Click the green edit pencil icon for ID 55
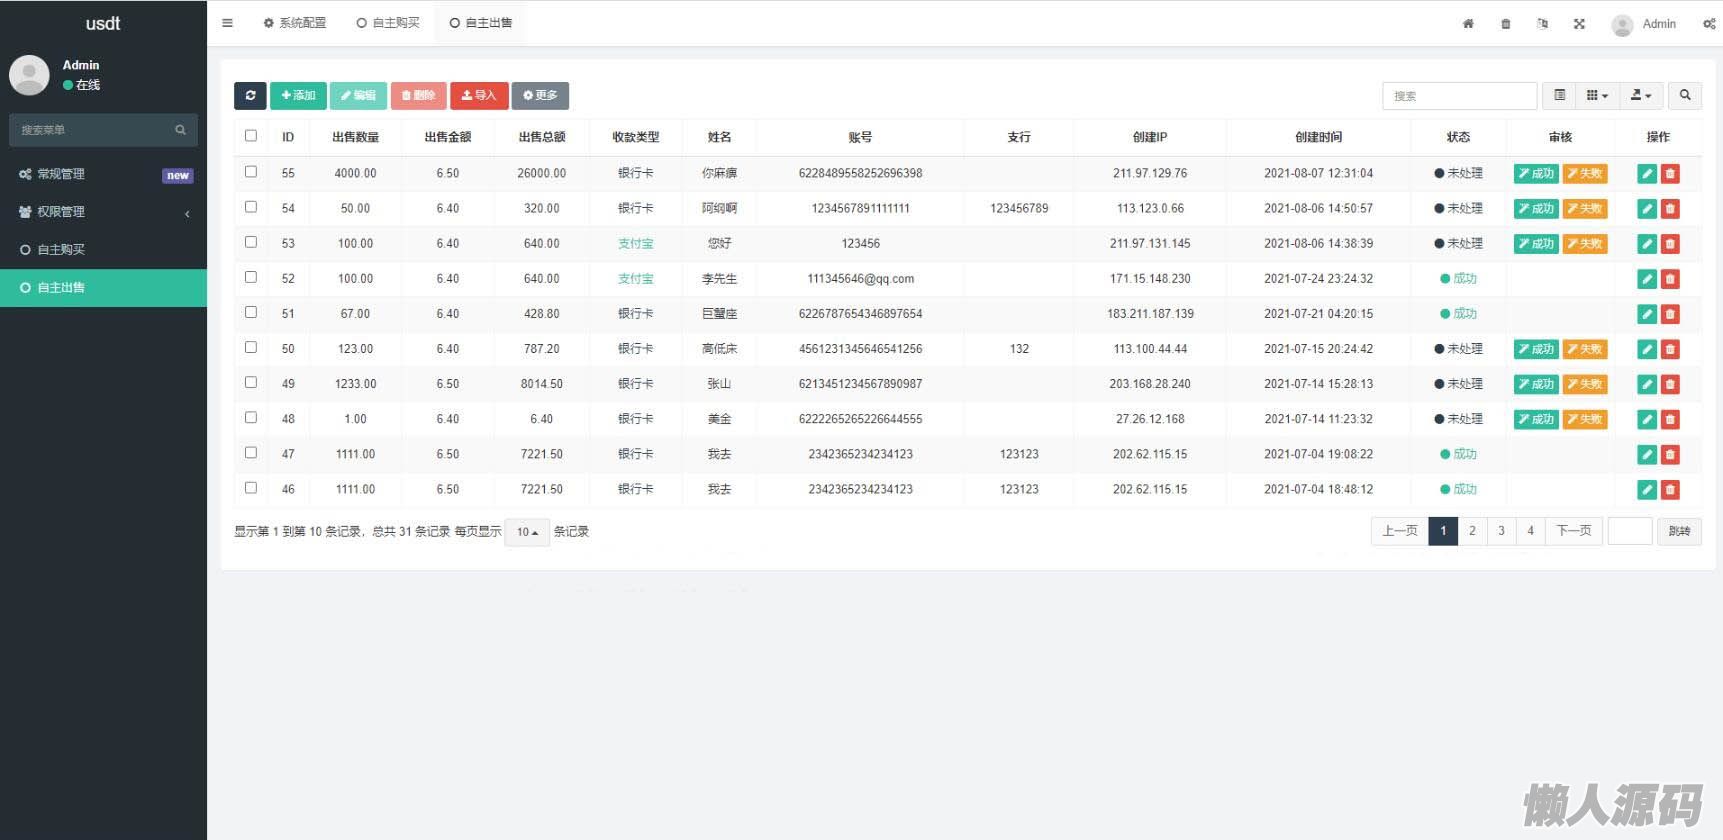Viewport: 1723px width, 840px height. pos(1647,174)
